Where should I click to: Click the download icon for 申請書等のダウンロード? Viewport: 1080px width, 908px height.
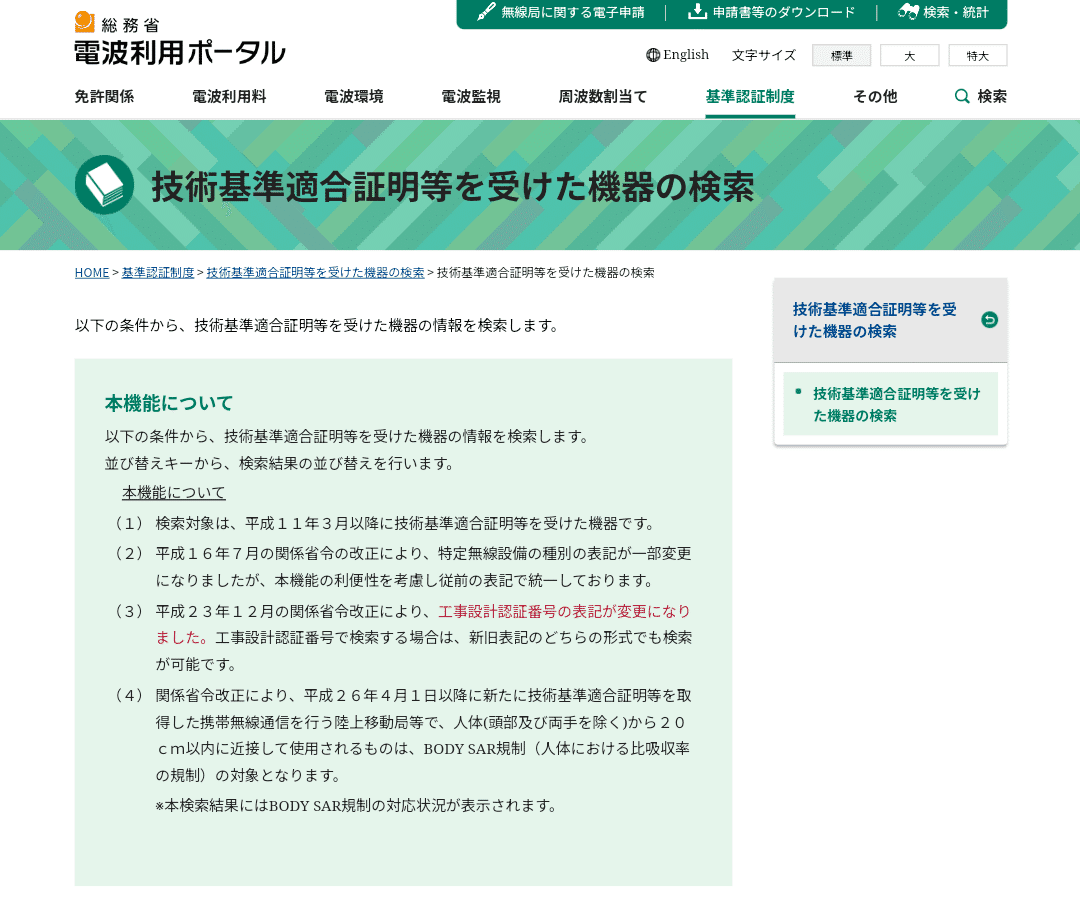pos(695,13)
